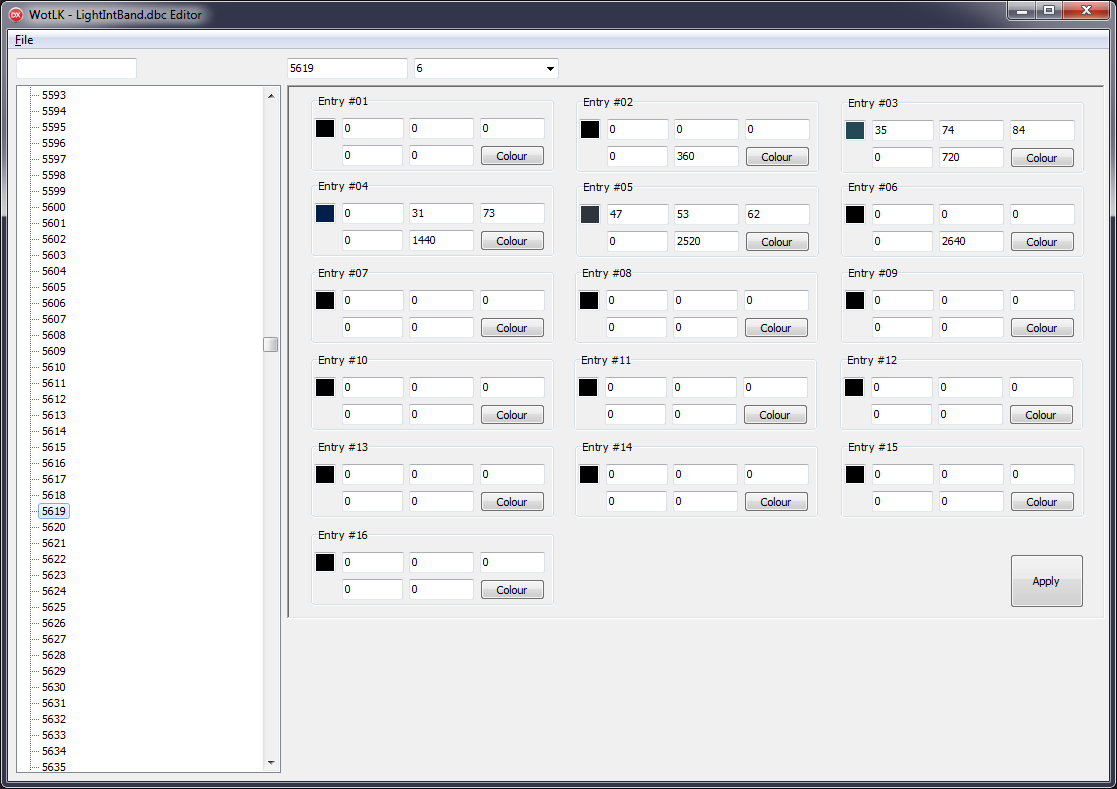The image size is (1117, 789).
Task: Click the scroll down arrow of the list
Action: (x=270, y=763)
